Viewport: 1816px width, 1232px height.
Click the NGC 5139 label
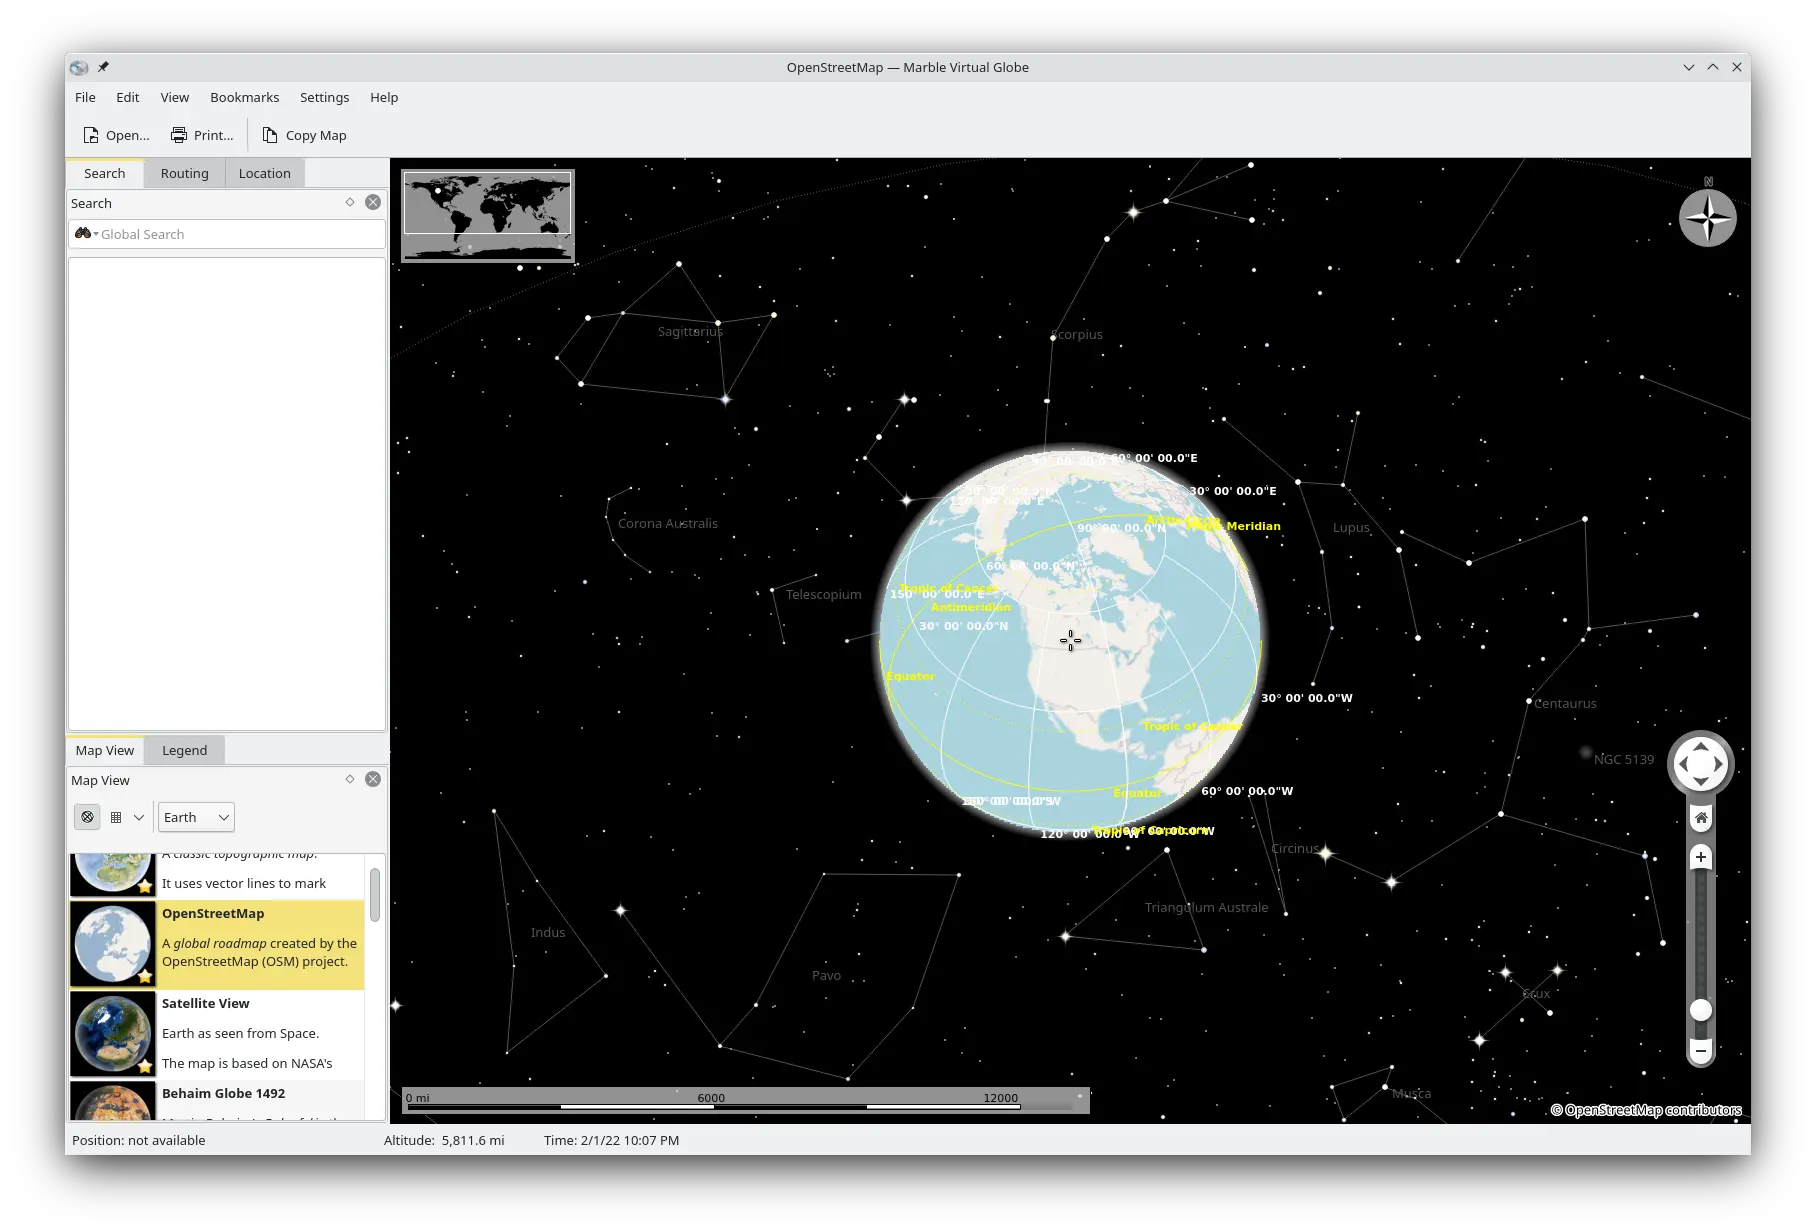click(1624, 759)
